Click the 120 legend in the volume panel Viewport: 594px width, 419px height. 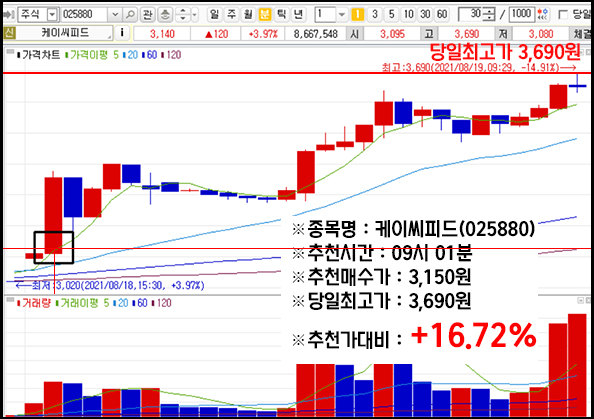tap(162, 303)
